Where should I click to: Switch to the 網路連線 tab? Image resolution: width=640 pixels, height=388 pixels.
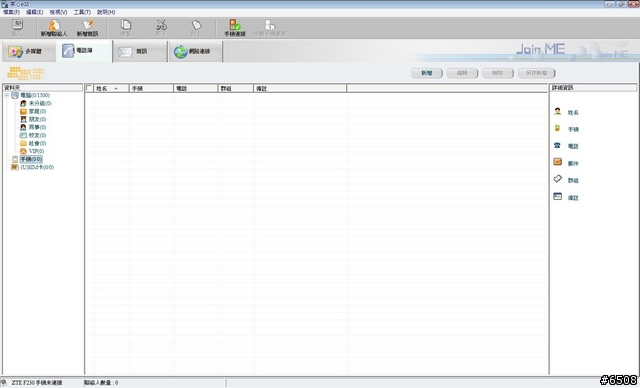(x=196, y=51)
